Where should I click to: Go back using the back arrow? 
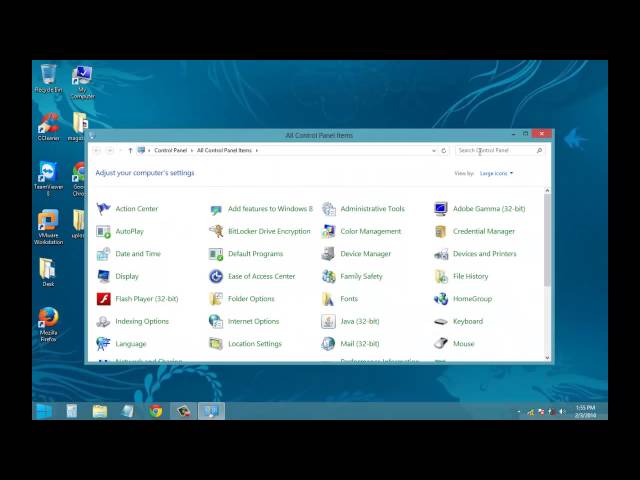[x=97, y=151]
